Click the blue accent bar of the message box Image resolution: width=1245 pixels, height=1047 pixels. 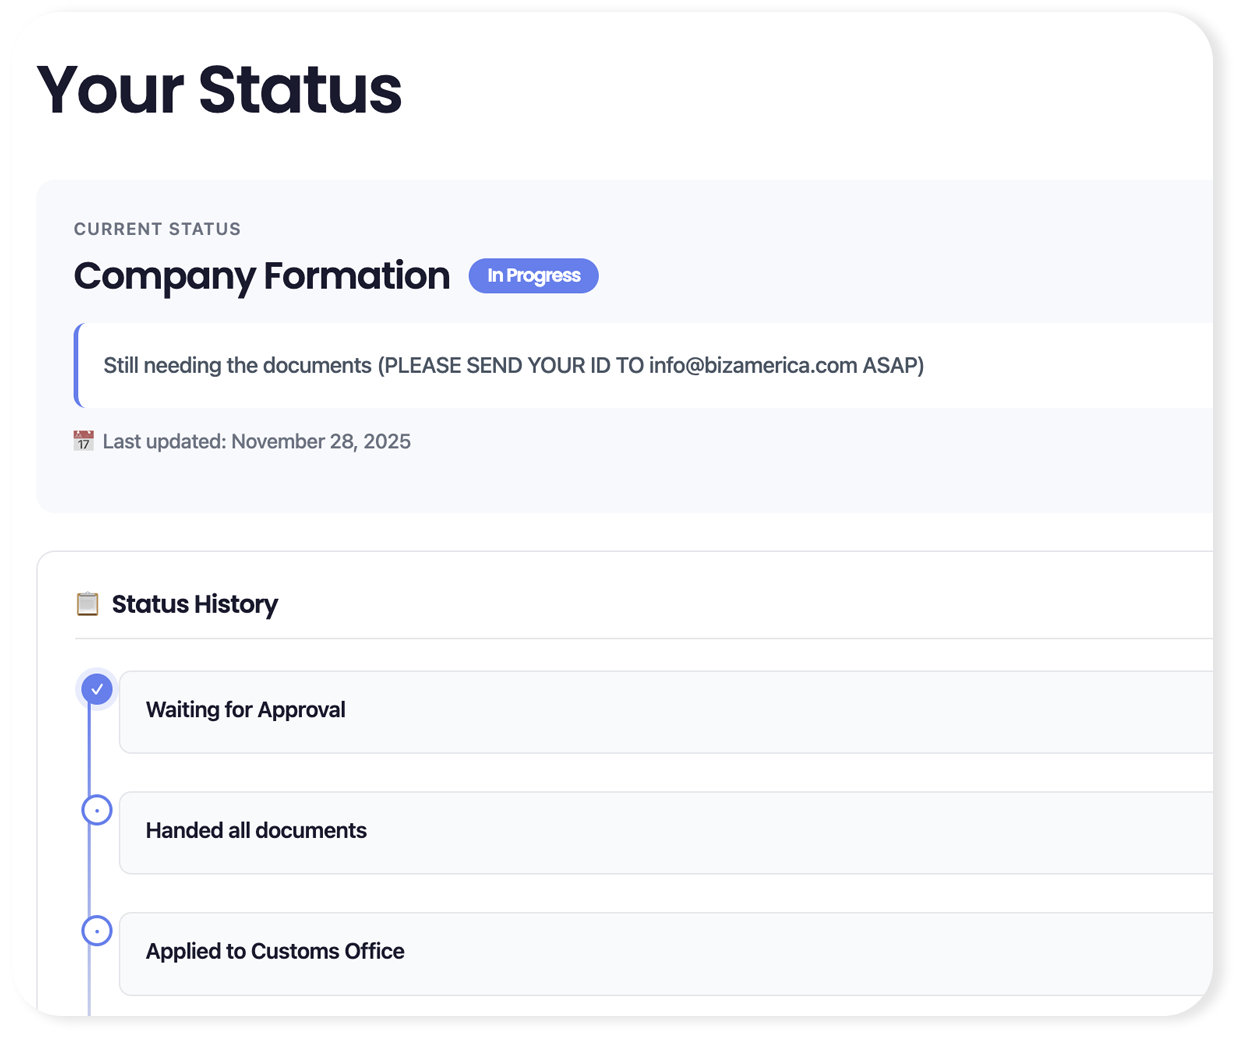click(x=77, y=366)
